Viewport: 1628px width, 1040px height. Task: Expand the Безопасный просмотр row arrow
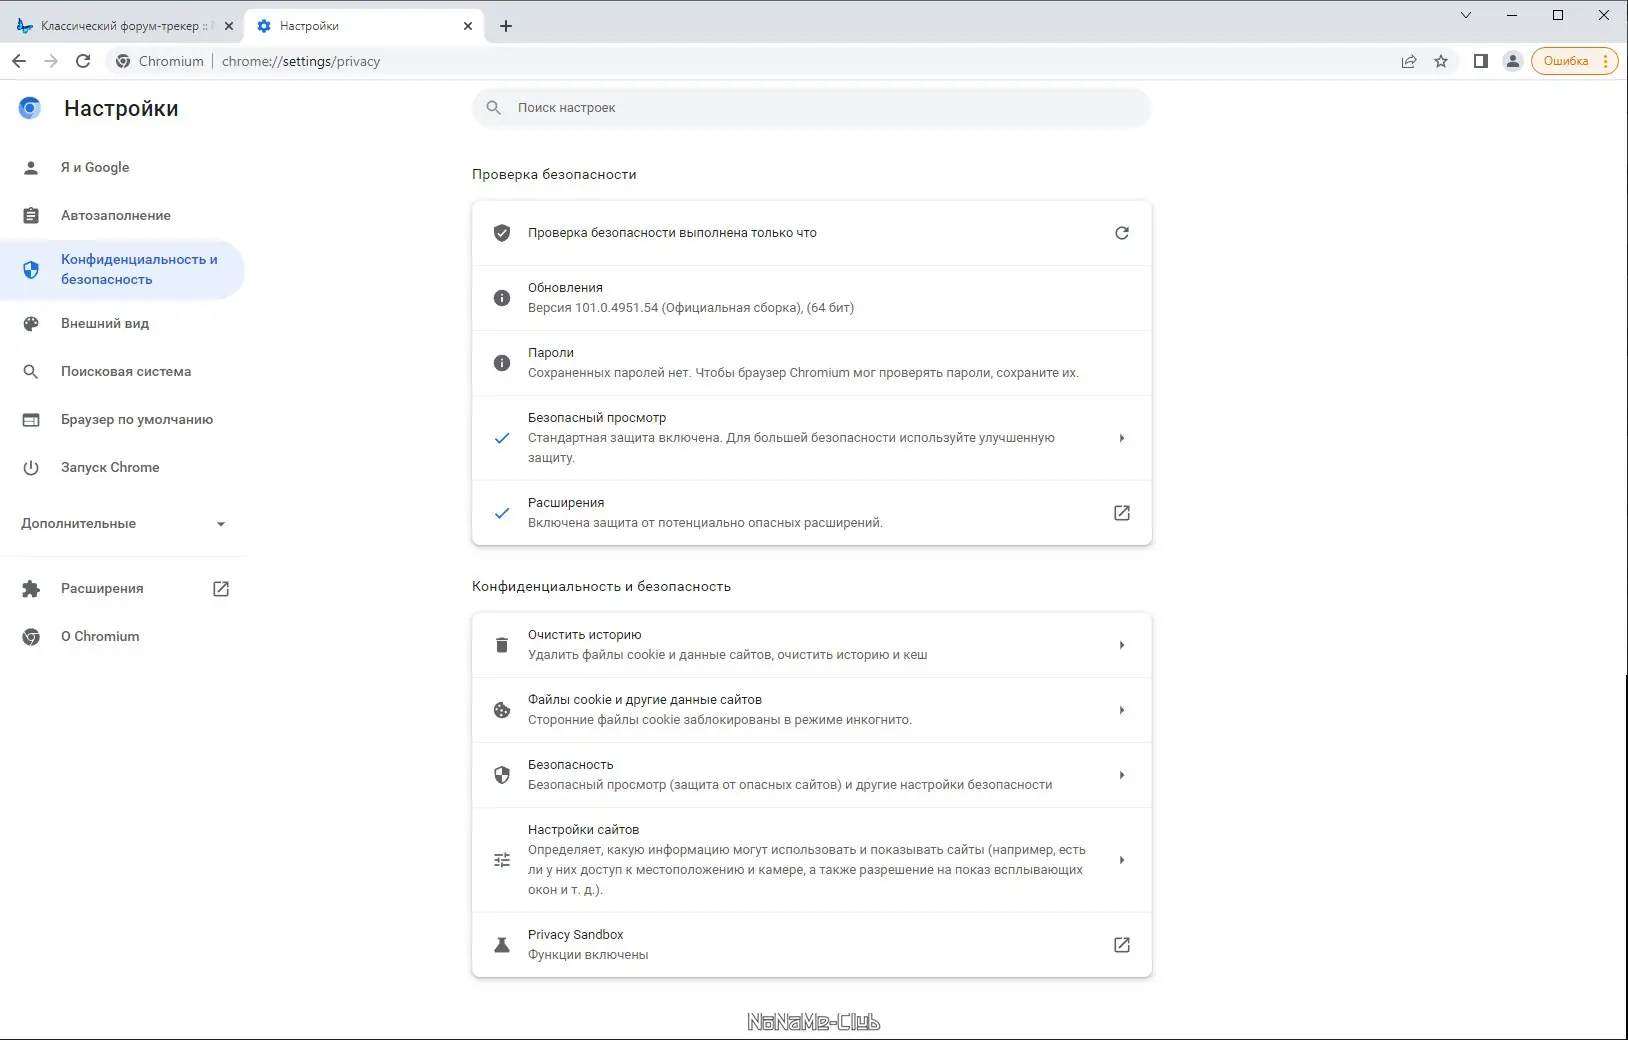(1122, 438)
